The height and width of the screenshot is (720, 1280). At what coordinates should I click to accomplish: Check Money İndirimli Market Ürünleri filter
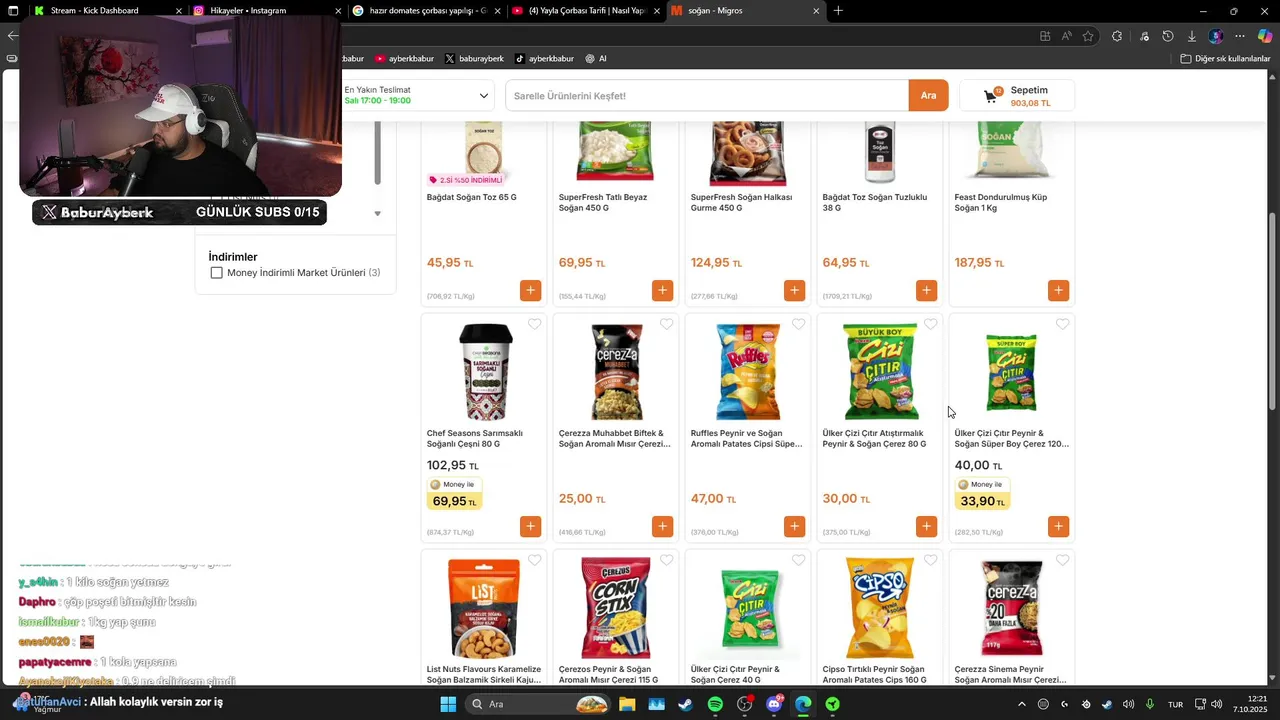[x=216, y=273]
